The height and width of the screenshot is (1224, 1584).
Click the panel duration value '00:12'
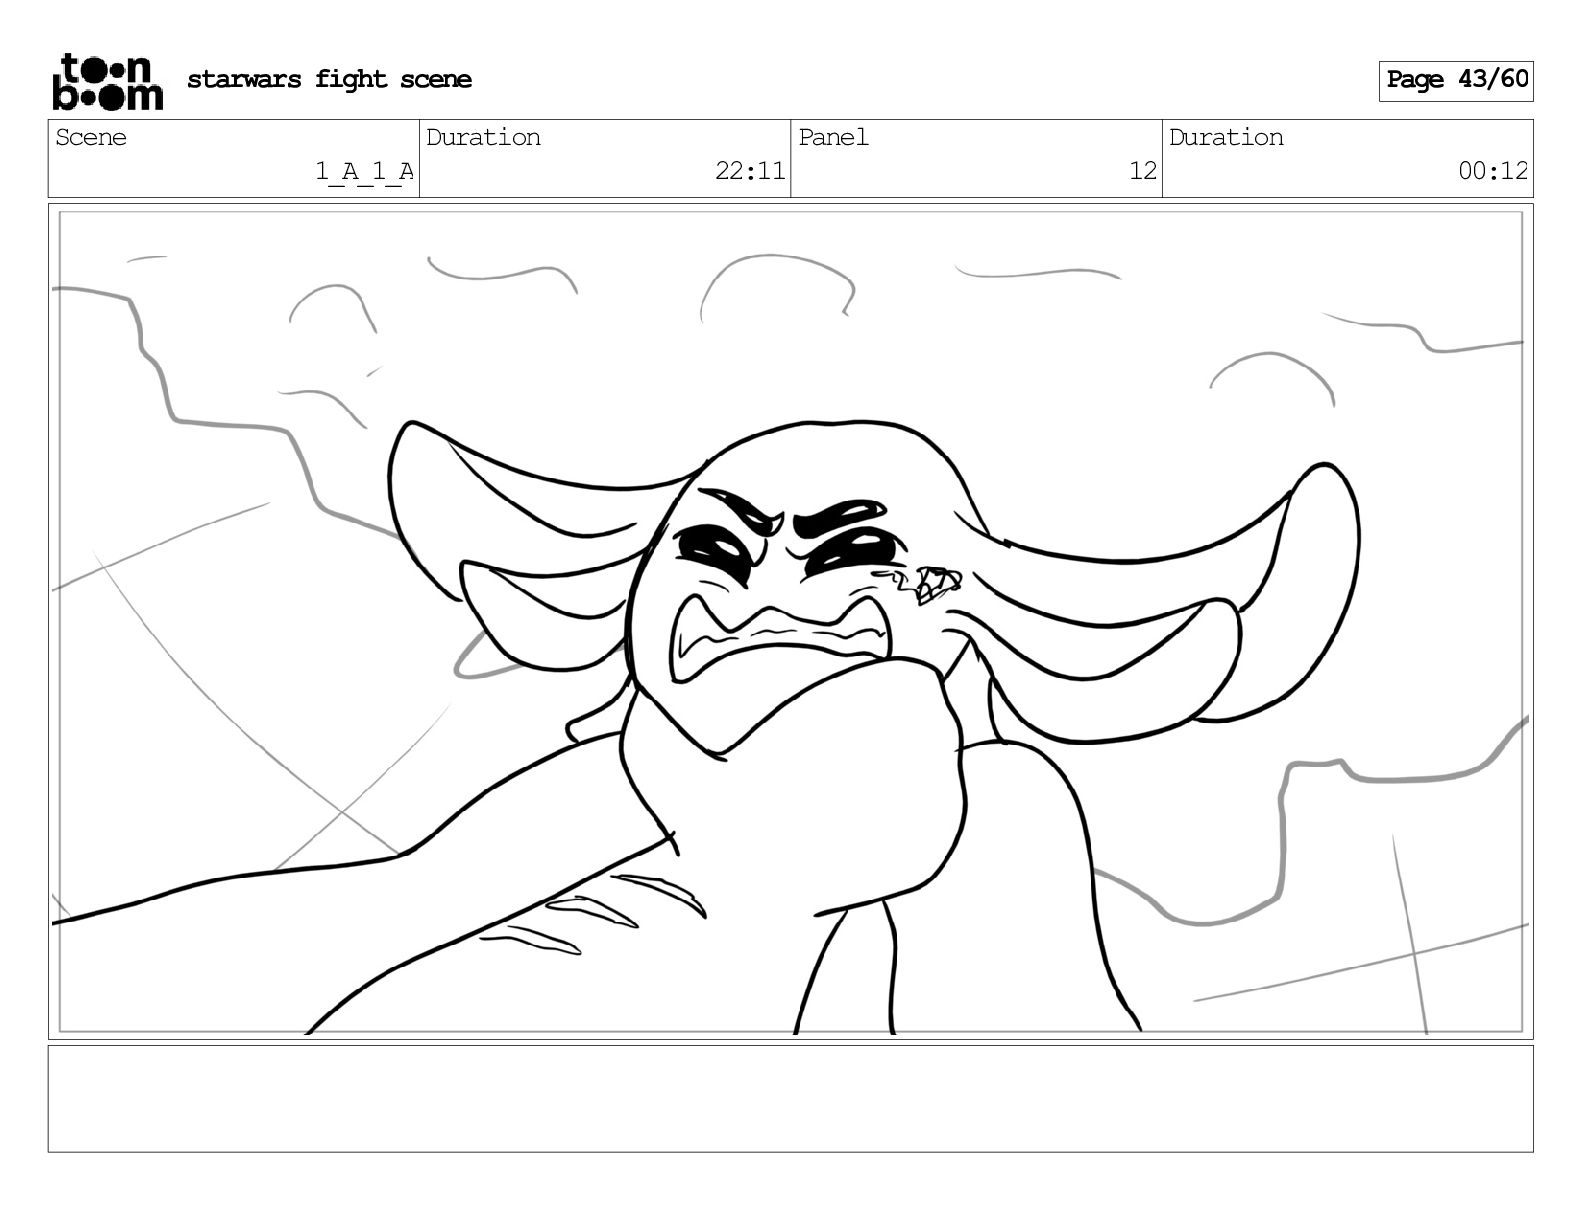pyautogui.click(x=1493, y=171)
